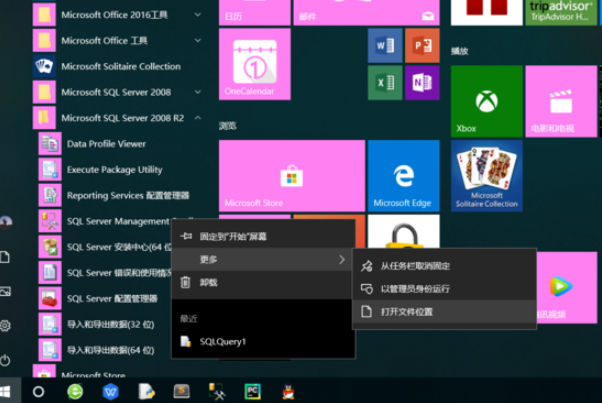Open PyCharm from the taskbar

[252, 391]
